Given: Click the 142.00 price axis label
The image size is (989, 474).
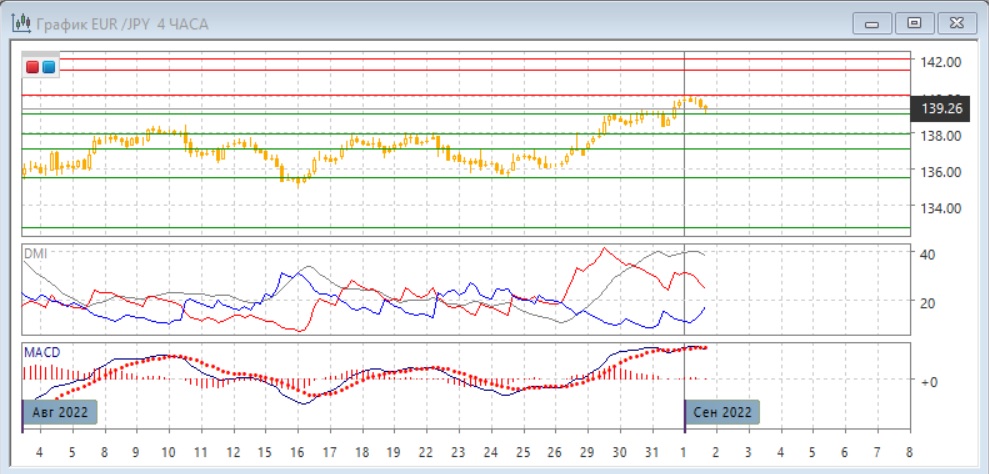Looking at the screenshot, I should coord(941,62).
